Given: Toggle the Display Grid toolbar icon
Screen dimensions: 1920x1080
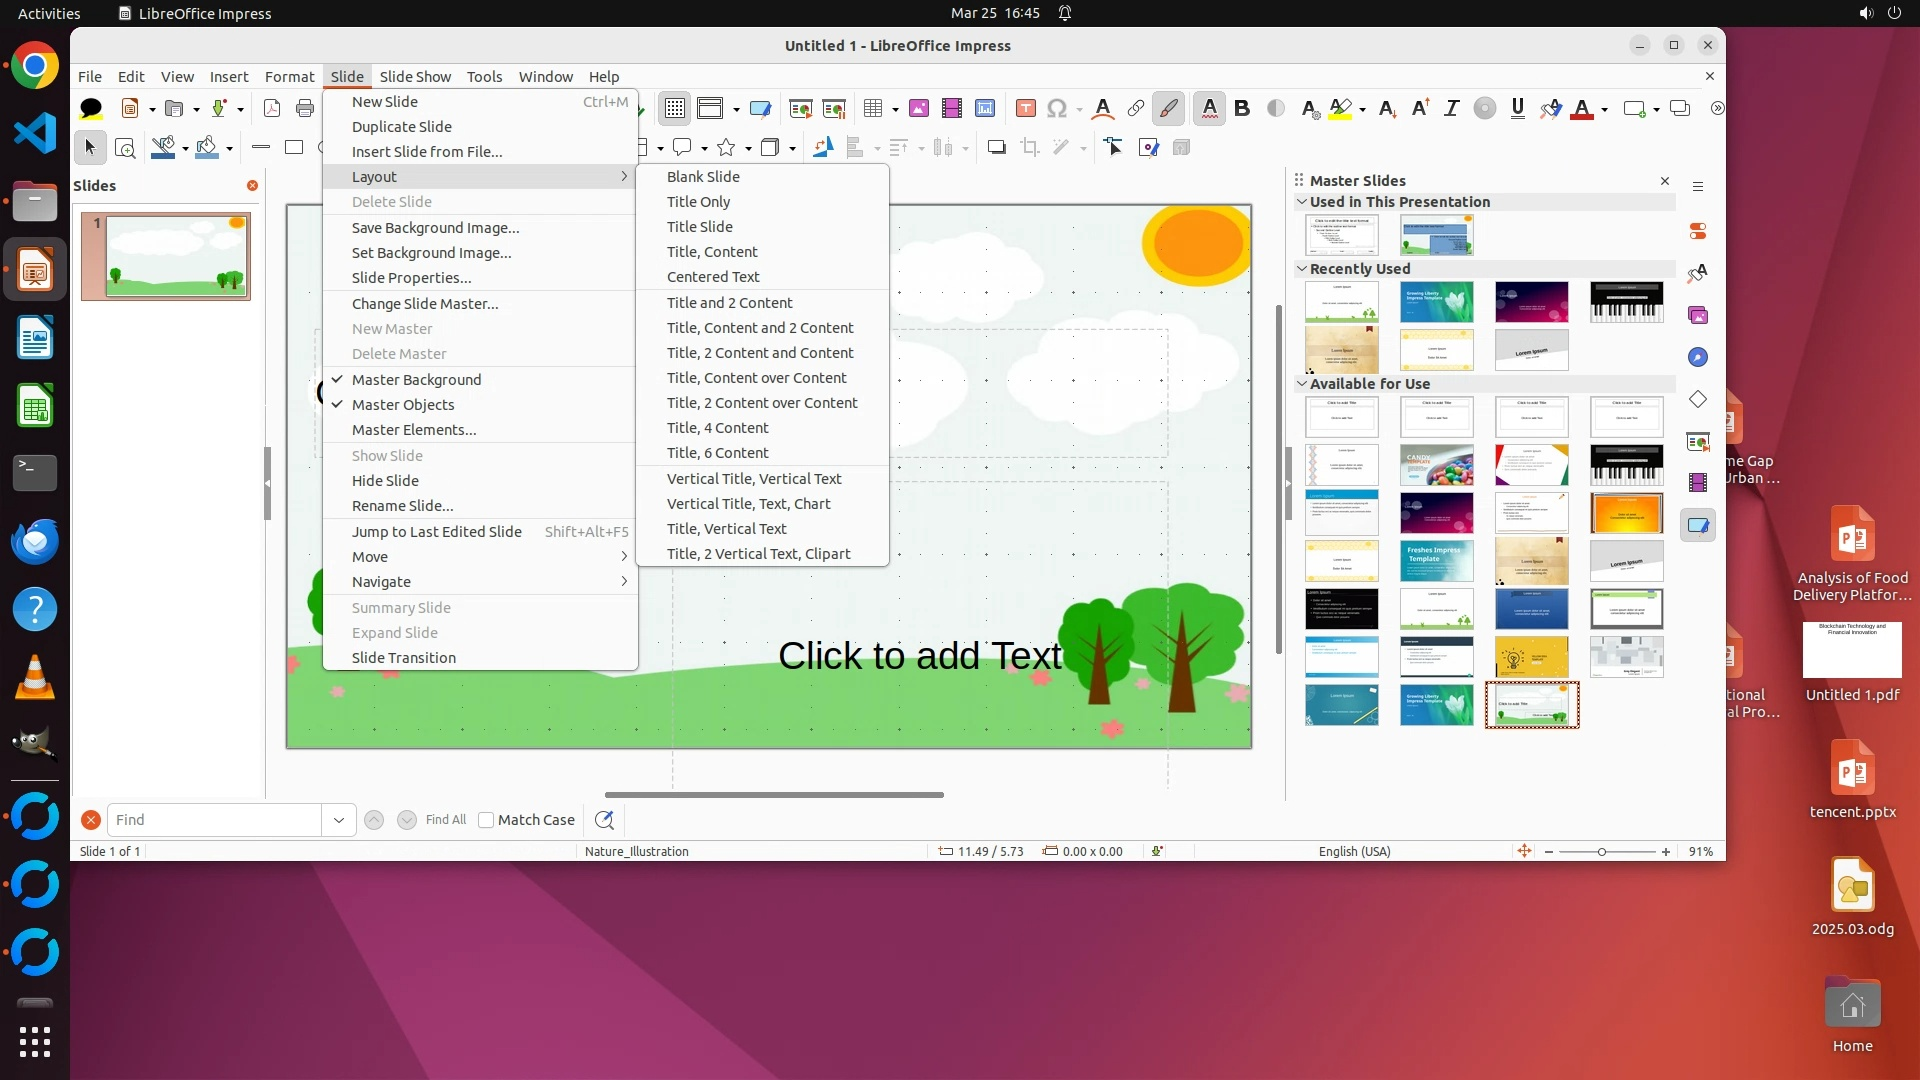Looking at the screenshot, I should 675,108.
